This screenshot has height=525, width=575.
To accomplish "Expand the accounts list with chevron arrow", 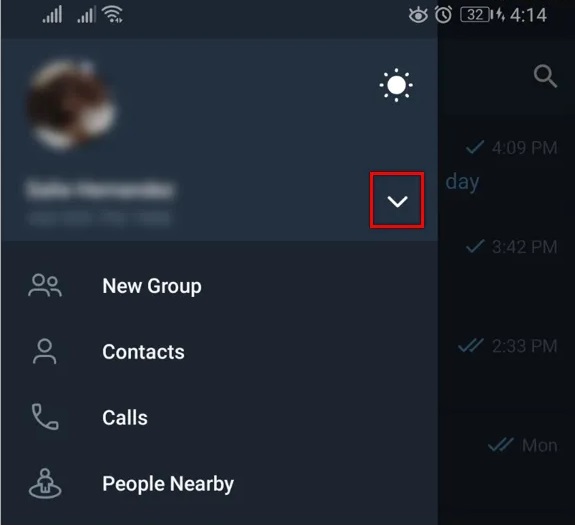I will (x=397, y=201).
